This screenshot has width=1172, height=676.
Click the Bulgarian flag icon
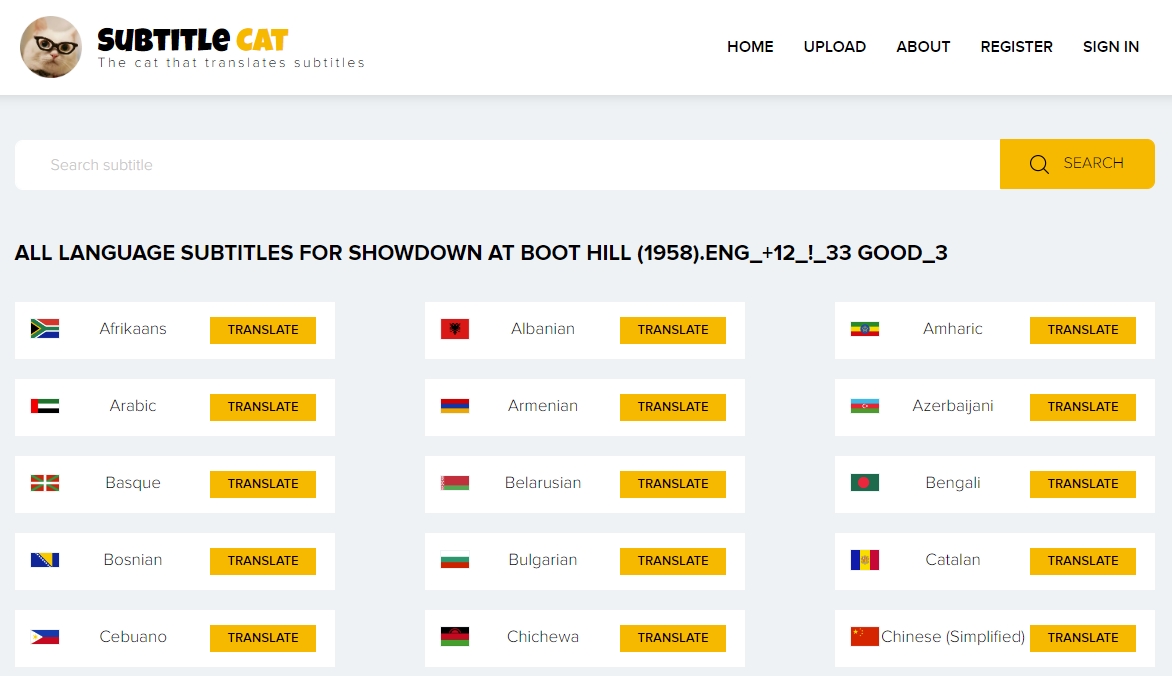pos(454,560)
